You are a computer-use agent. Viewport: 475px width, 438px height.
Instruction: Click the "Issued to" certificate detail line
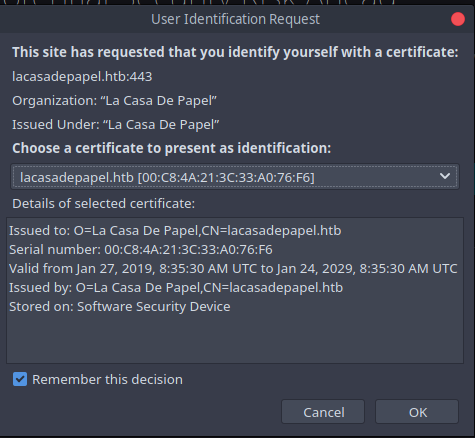pyautogui.click(x=175, y=231)
